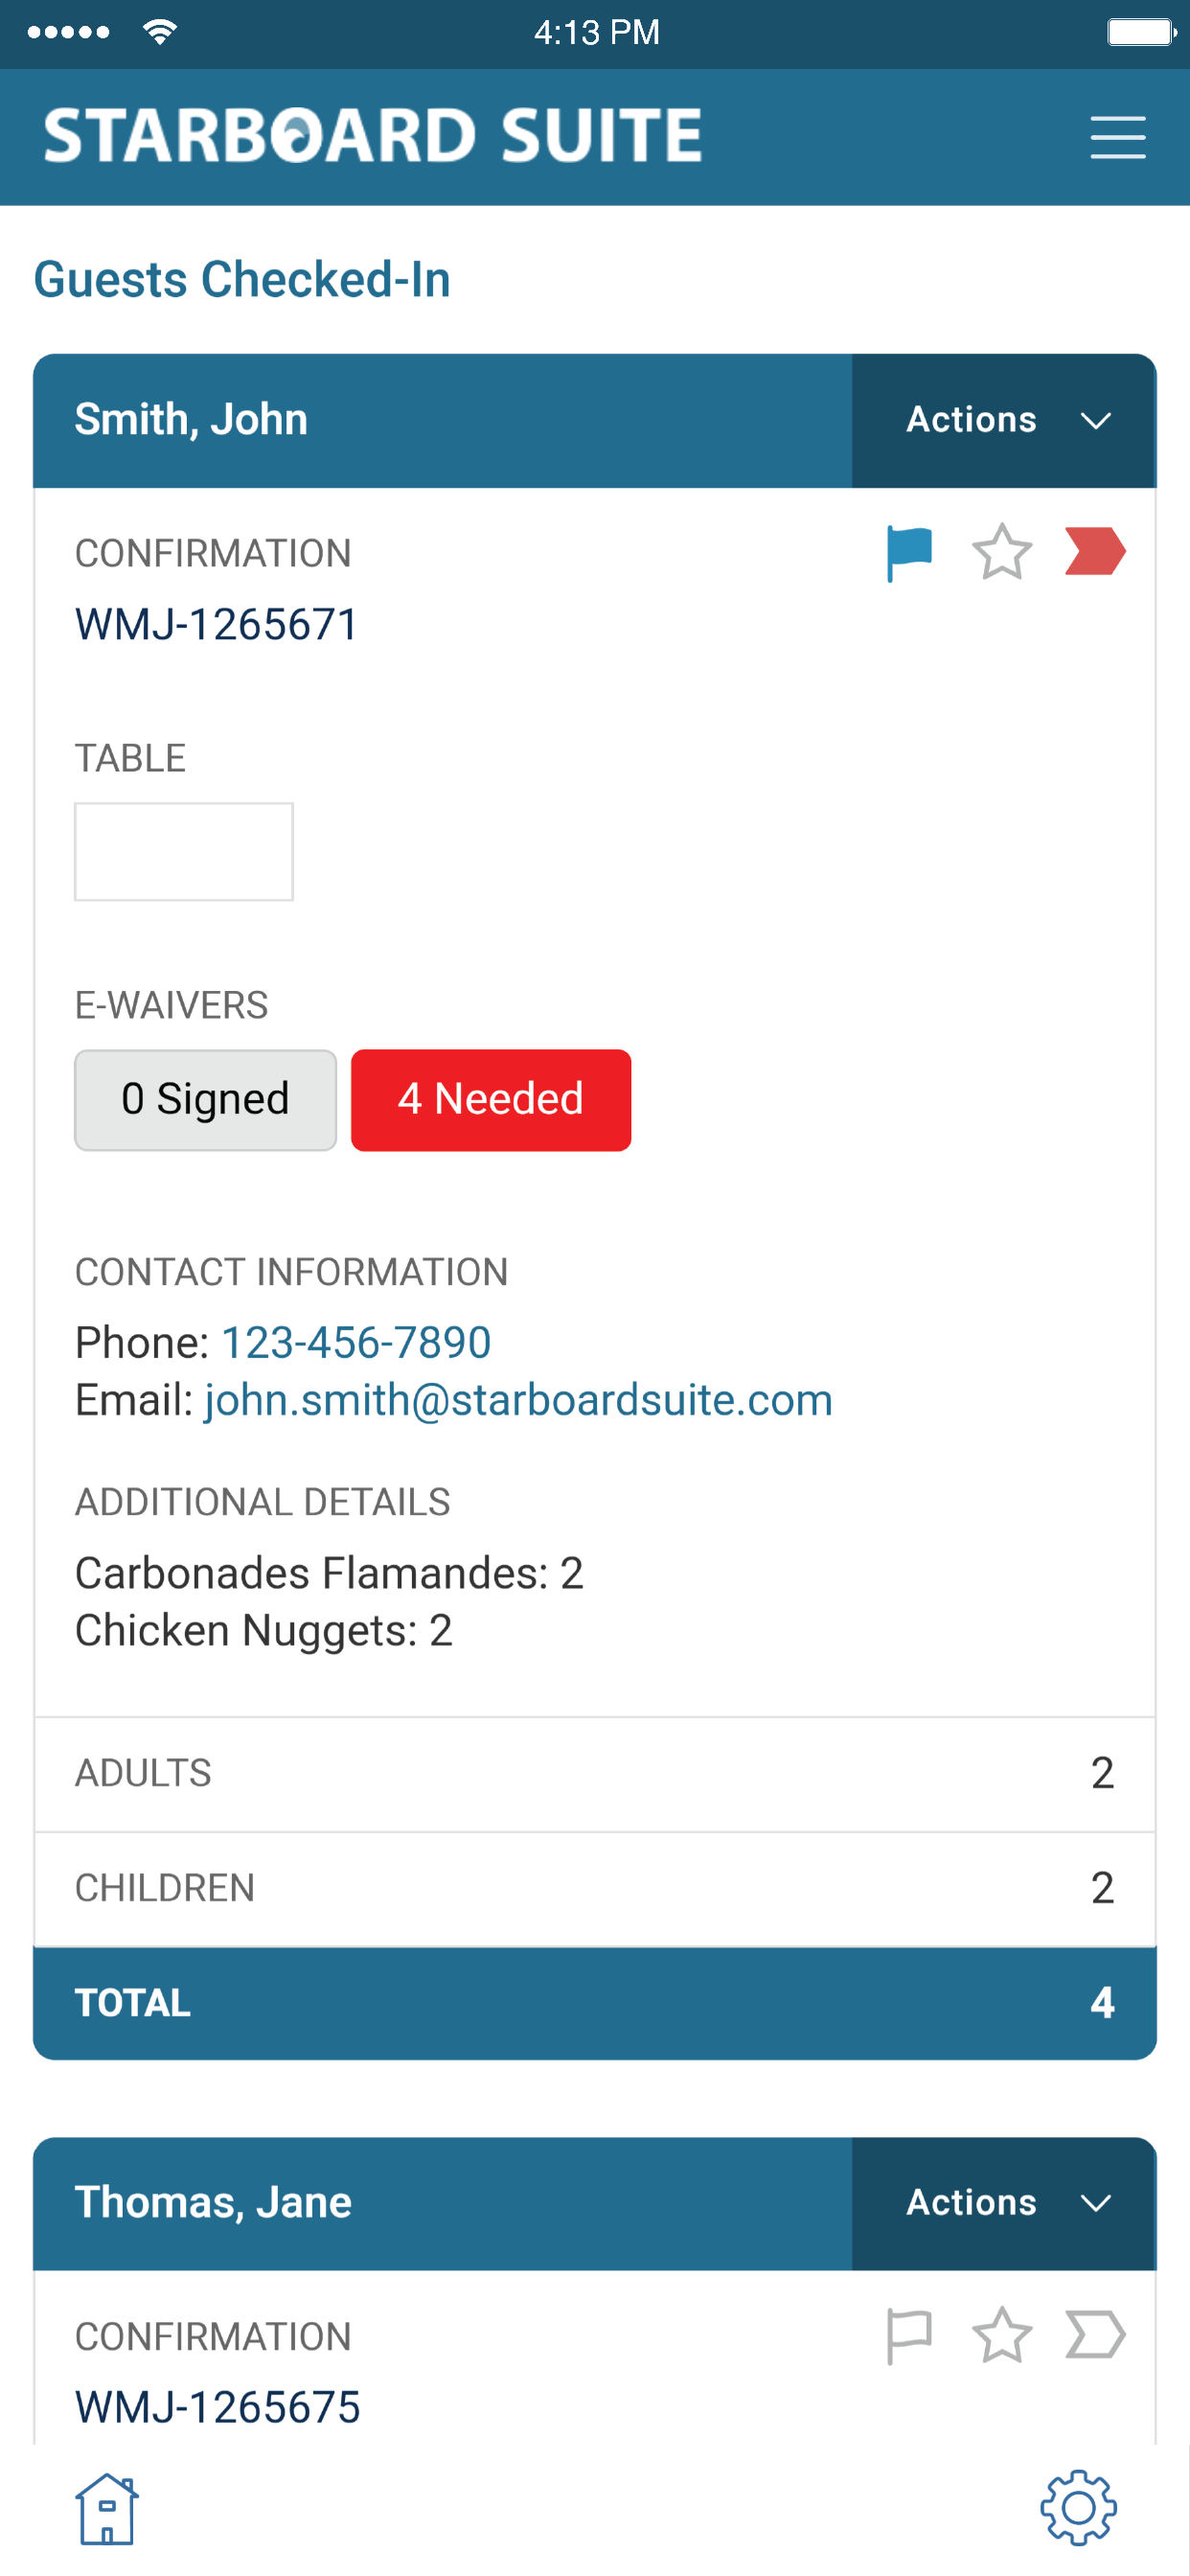Screen dimensions: 1190x2576
Task: Toggle red tag on Smith, John
Action: coord(1095,551)
